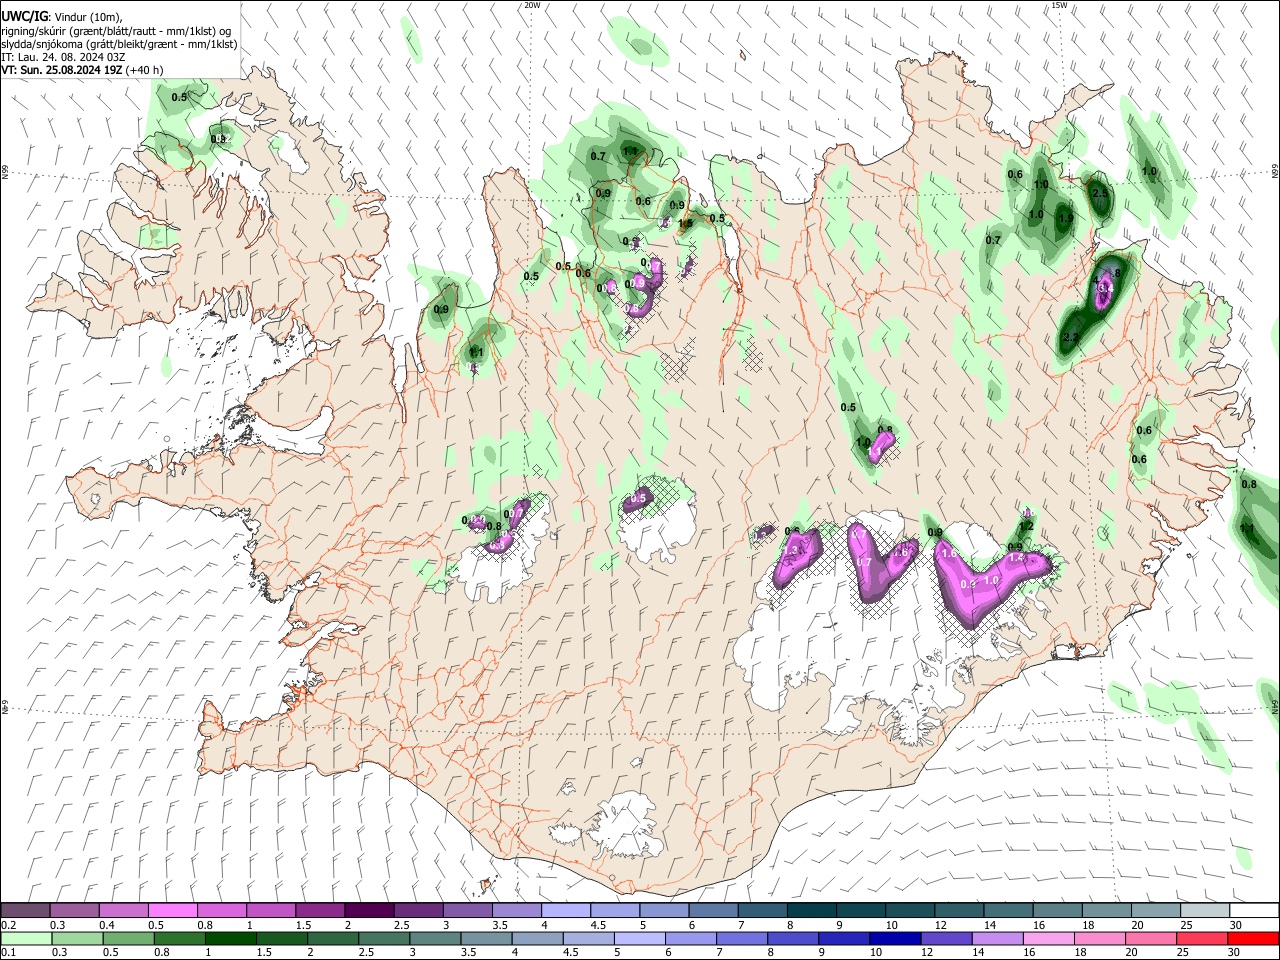Click the 'UWC/IG: Vindur (10m)' title text
This screenshot has height=960, width=1280.
(62, 17)
